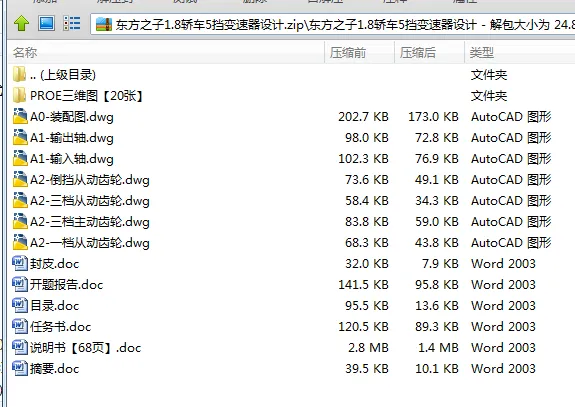Click AutoCAD 图形 type of A0-装配图.dwg
This screenshot has height=407, width=575.
pyautogui.click(x=511, y=117)
